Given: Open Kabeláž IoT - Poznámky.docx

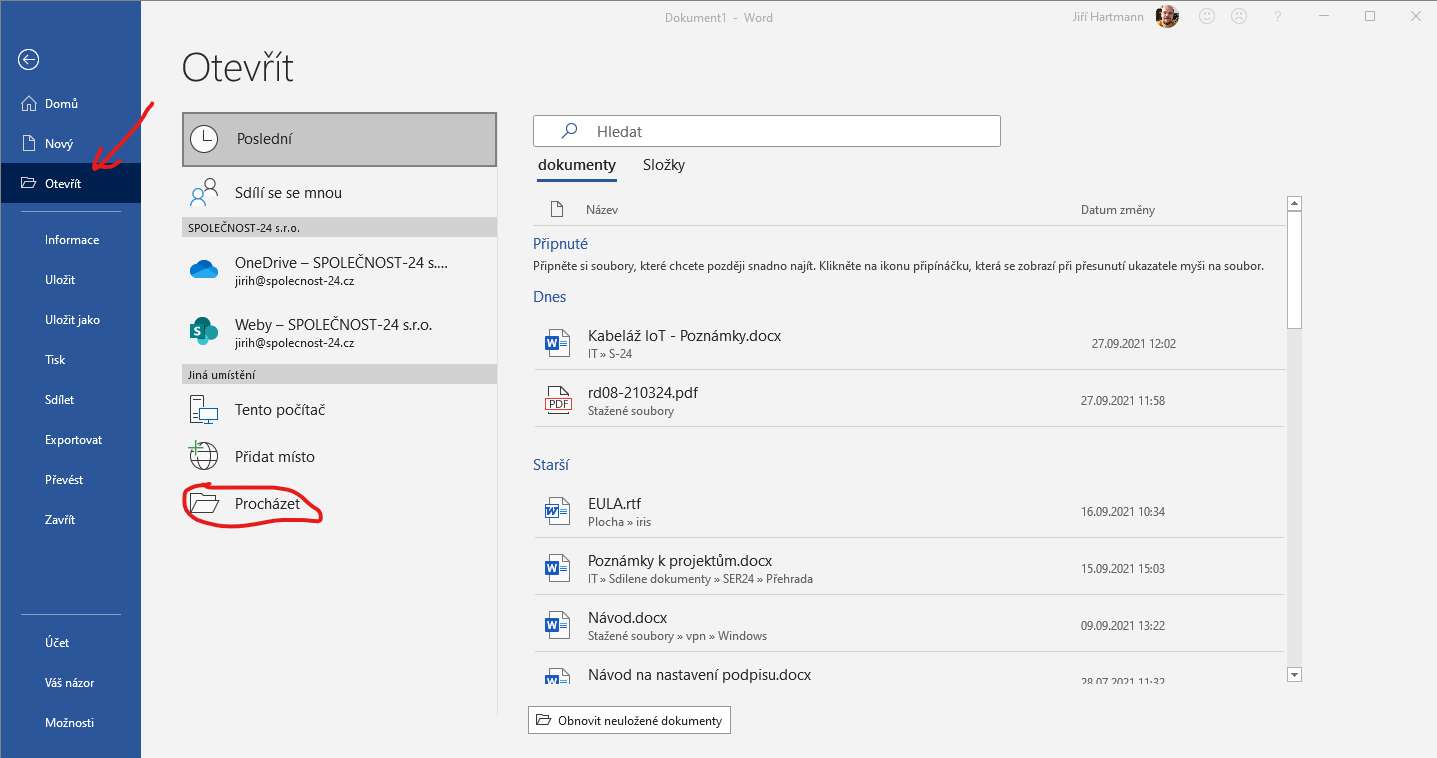Looking at the screenshot, I should click(x=910, y=343).
